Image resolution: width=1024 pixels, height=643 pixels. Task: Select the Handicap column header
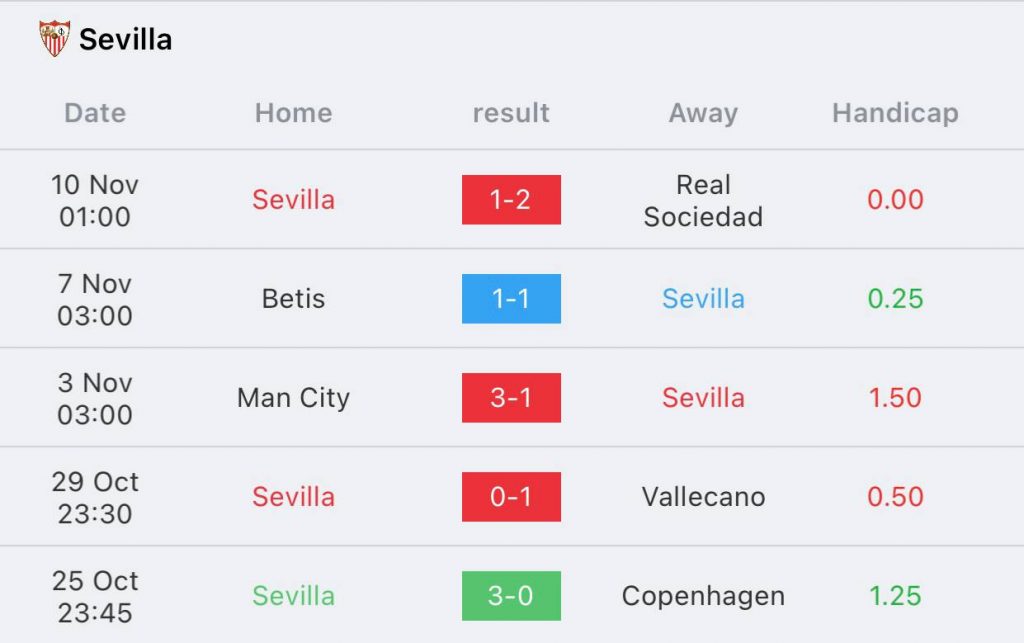click(895, 113)
